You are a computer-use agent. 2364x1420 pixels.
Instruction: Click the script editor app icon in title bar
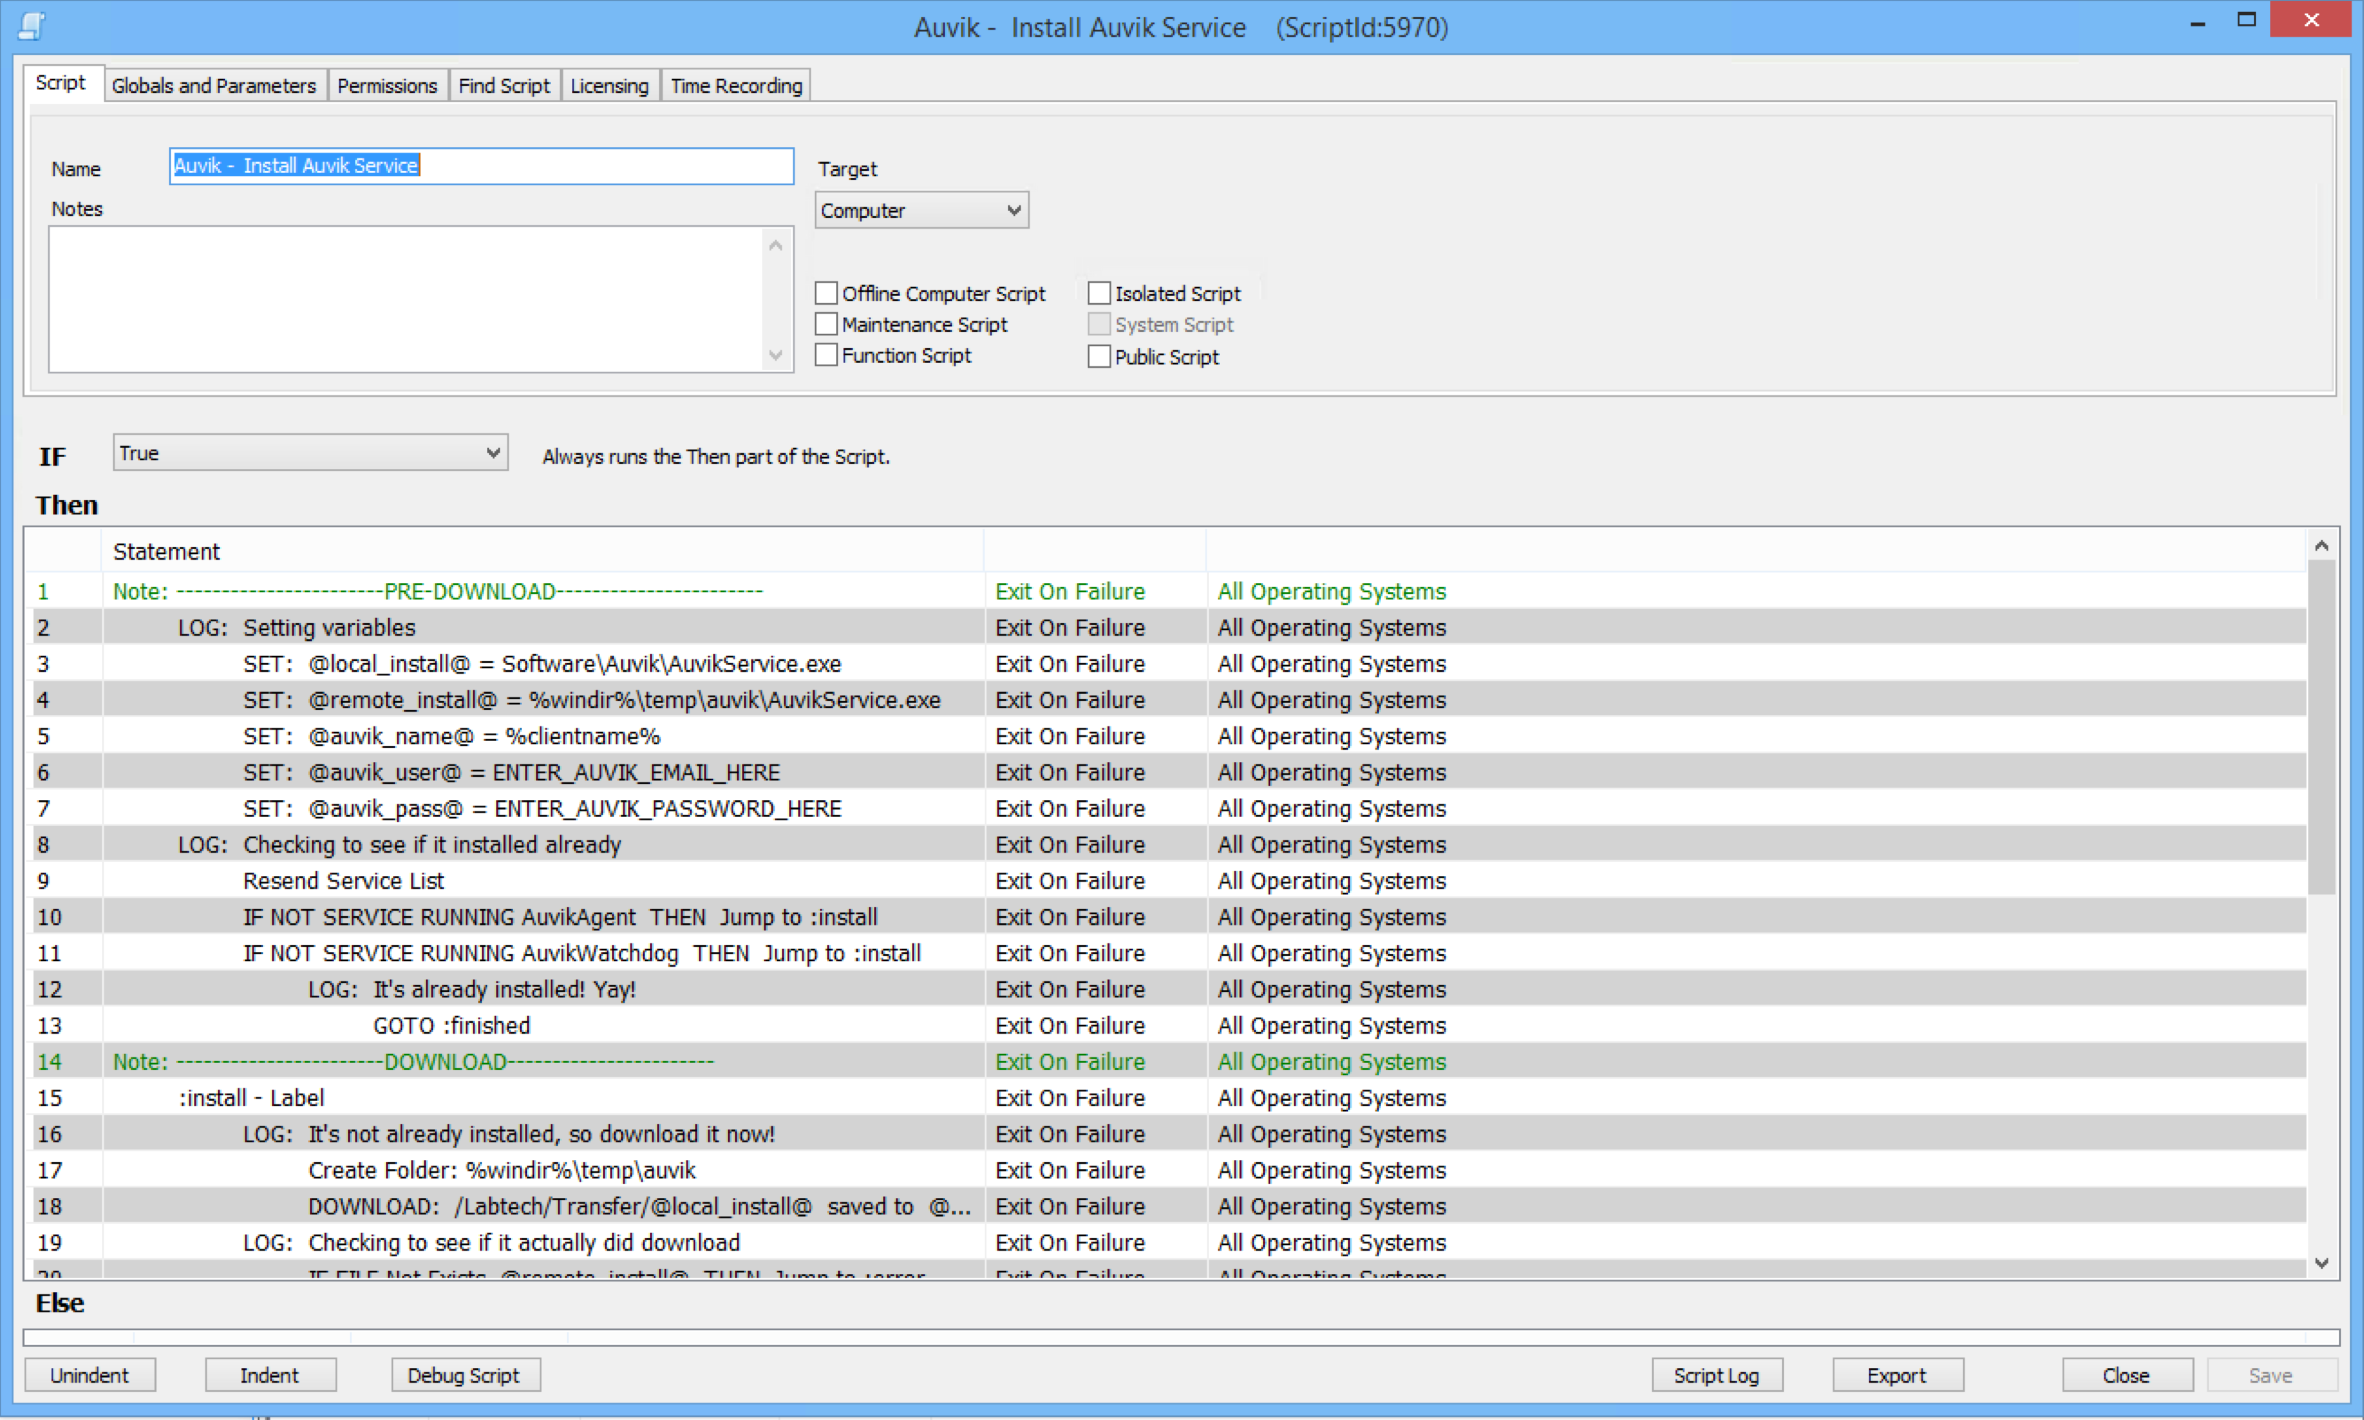tap(31, 25)
